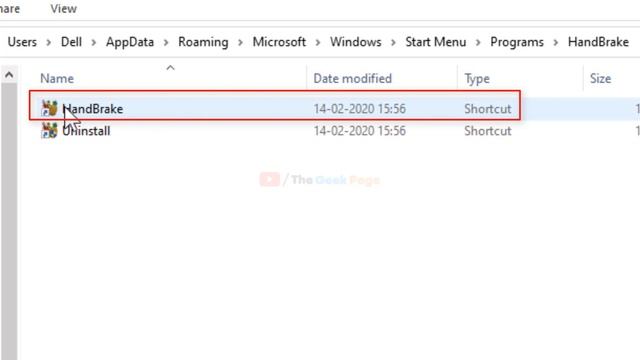Image resolution: width=640 pixels, height=360 pixels.
Task: Expand the chevron after Roaming in path
Action: click(x=240, y=42)
